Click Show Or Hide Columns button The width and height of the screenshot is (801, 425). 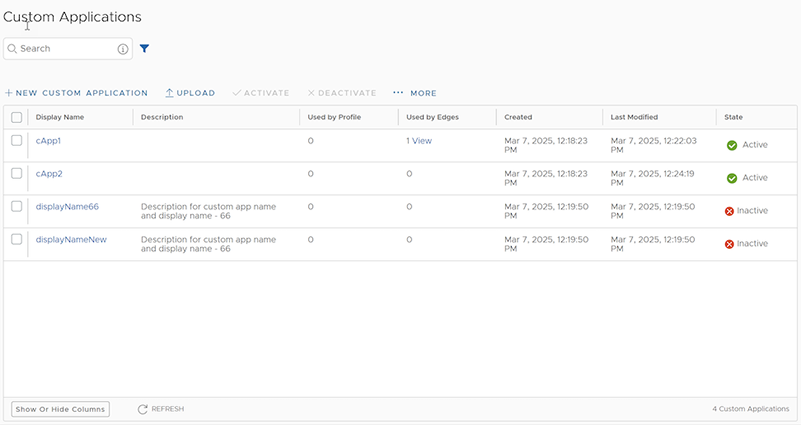point(60,409)
